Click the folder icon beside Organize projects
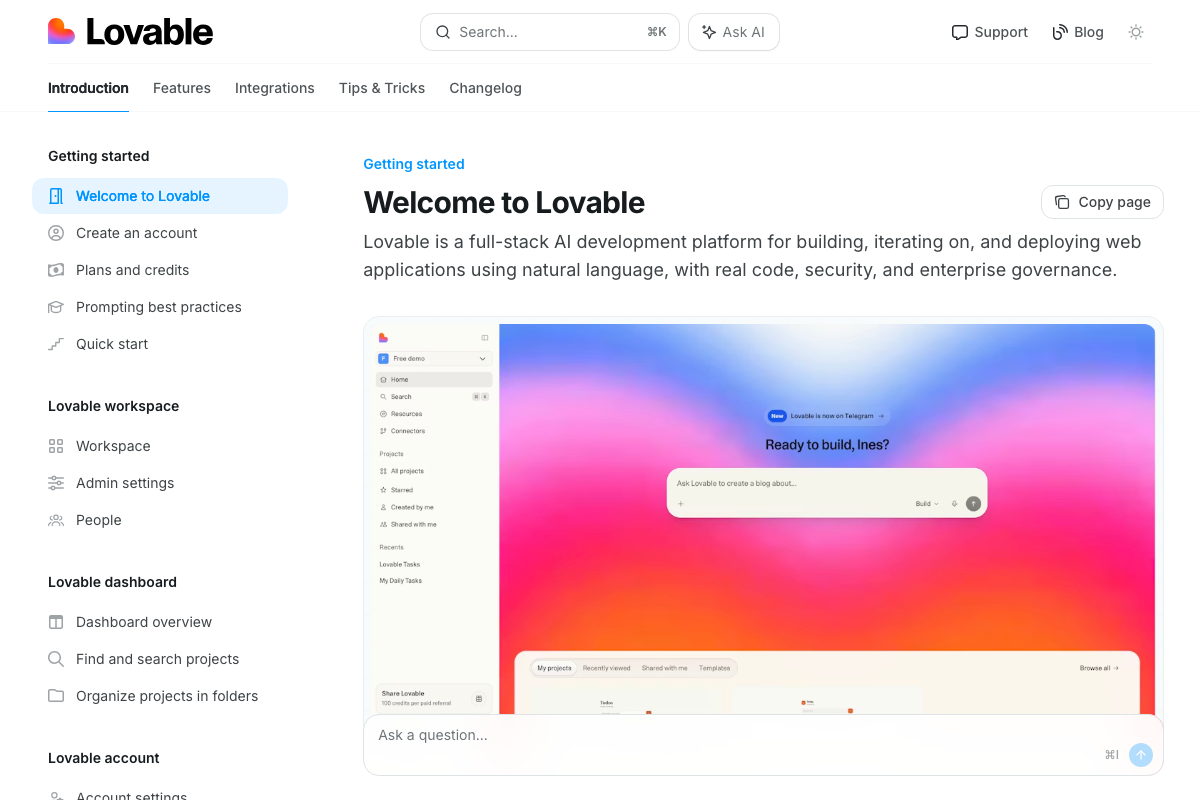1200x800 pixels. click(56, 696)
